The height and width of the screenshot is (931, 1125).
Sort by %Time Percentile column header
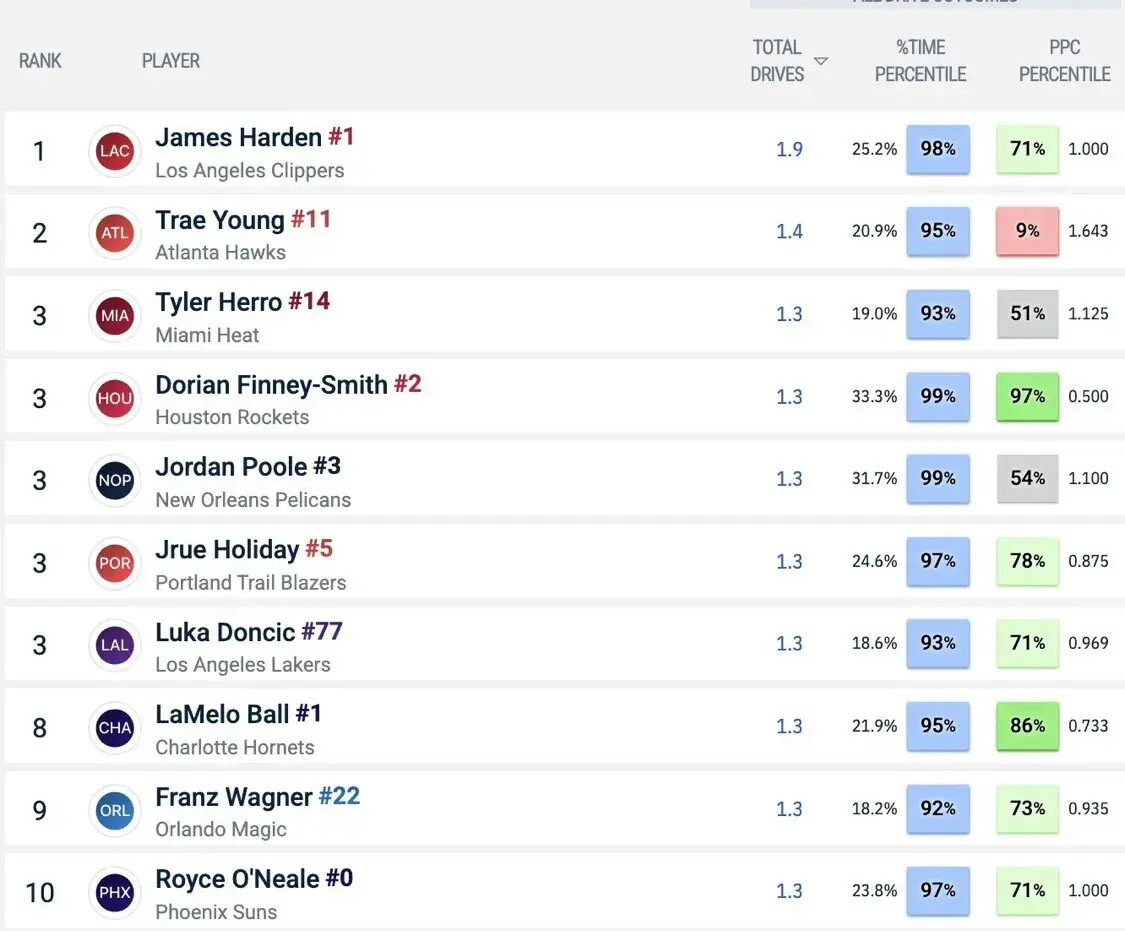click(920, 61)
